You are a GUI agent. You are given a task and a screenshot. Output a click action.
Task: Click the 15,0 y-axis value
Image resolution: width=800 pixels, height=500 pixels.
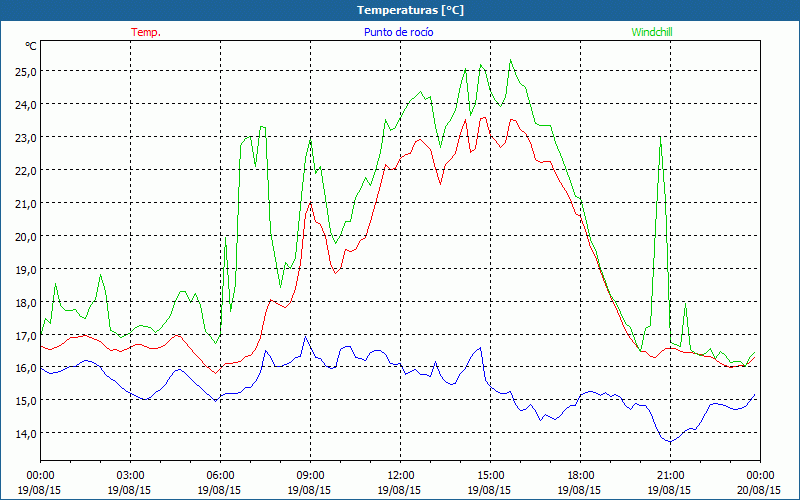point(27,401)
